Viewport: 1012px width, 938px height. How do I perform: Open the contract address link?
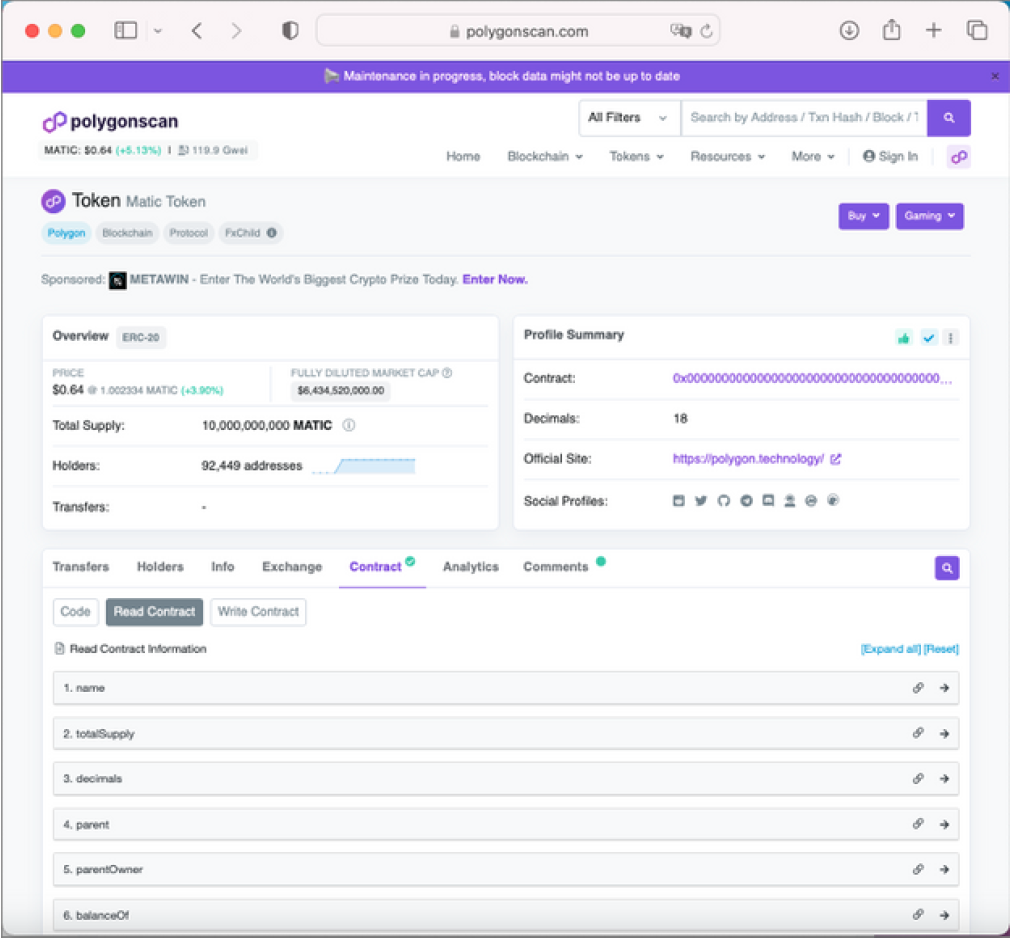(x=812, y=378)
